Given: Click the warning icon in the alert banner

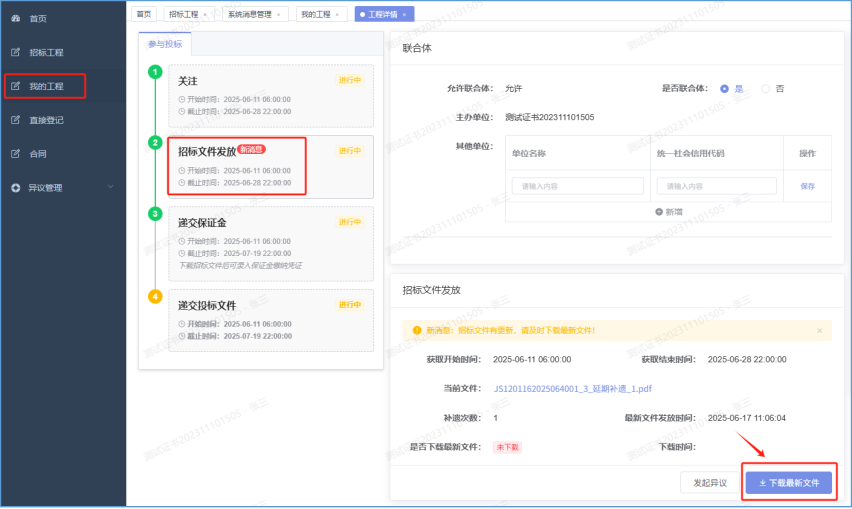Looking at the screenshot, I should pos(417,330).
